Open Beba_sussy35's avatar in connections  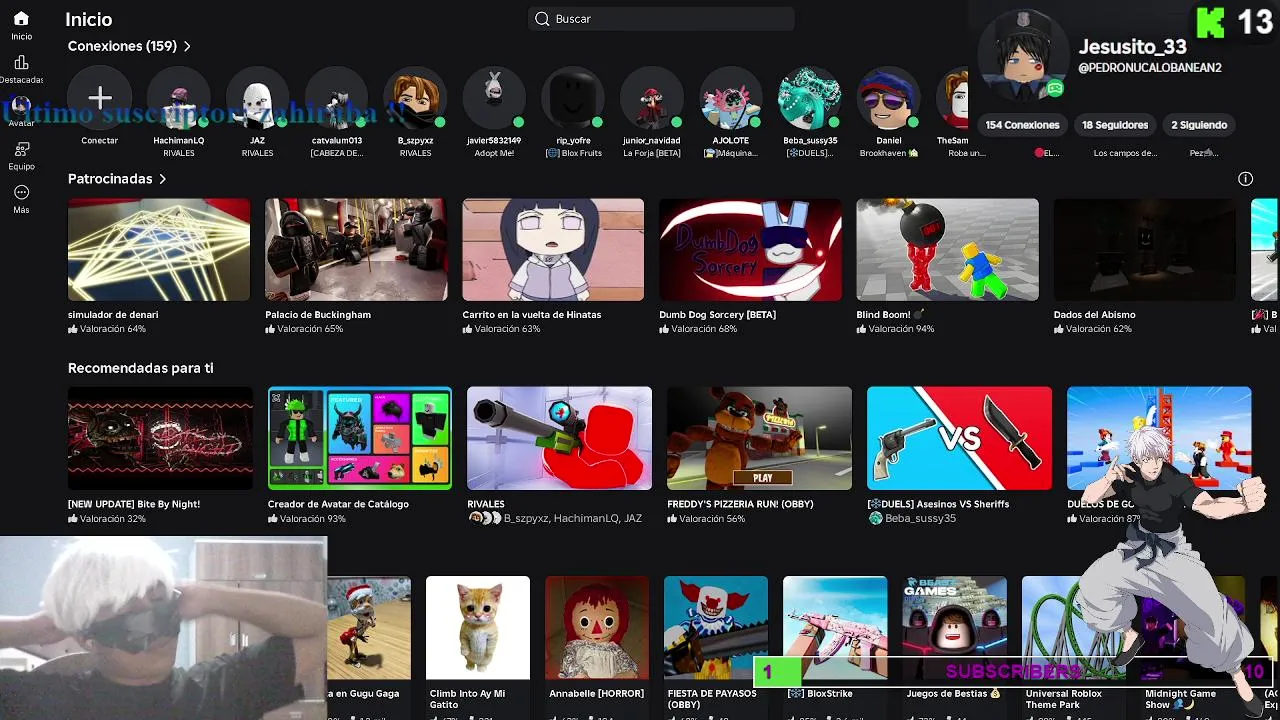(x=810, y=98)
